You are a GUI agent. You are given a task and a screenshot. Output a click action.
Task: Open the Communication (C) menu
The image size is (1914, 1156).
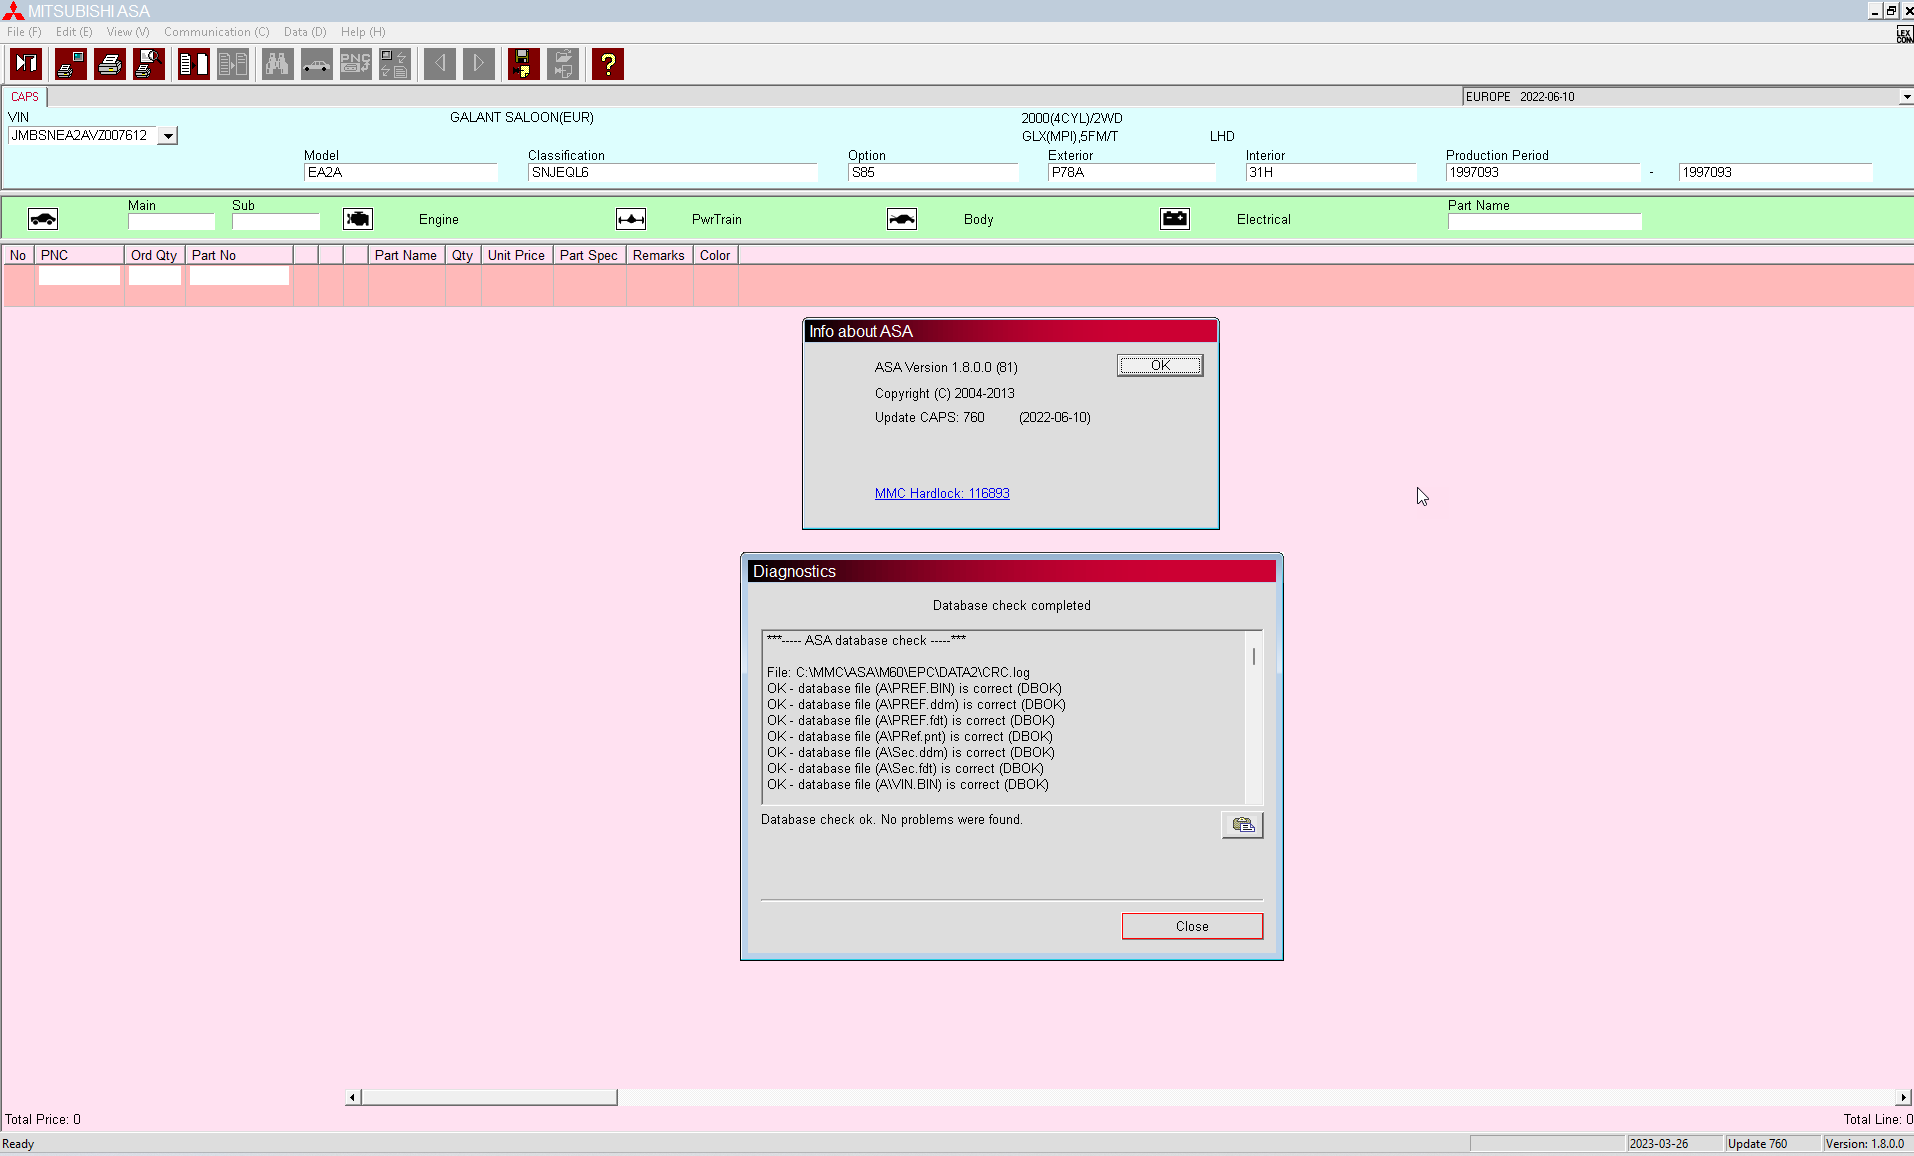click(217, 32)
